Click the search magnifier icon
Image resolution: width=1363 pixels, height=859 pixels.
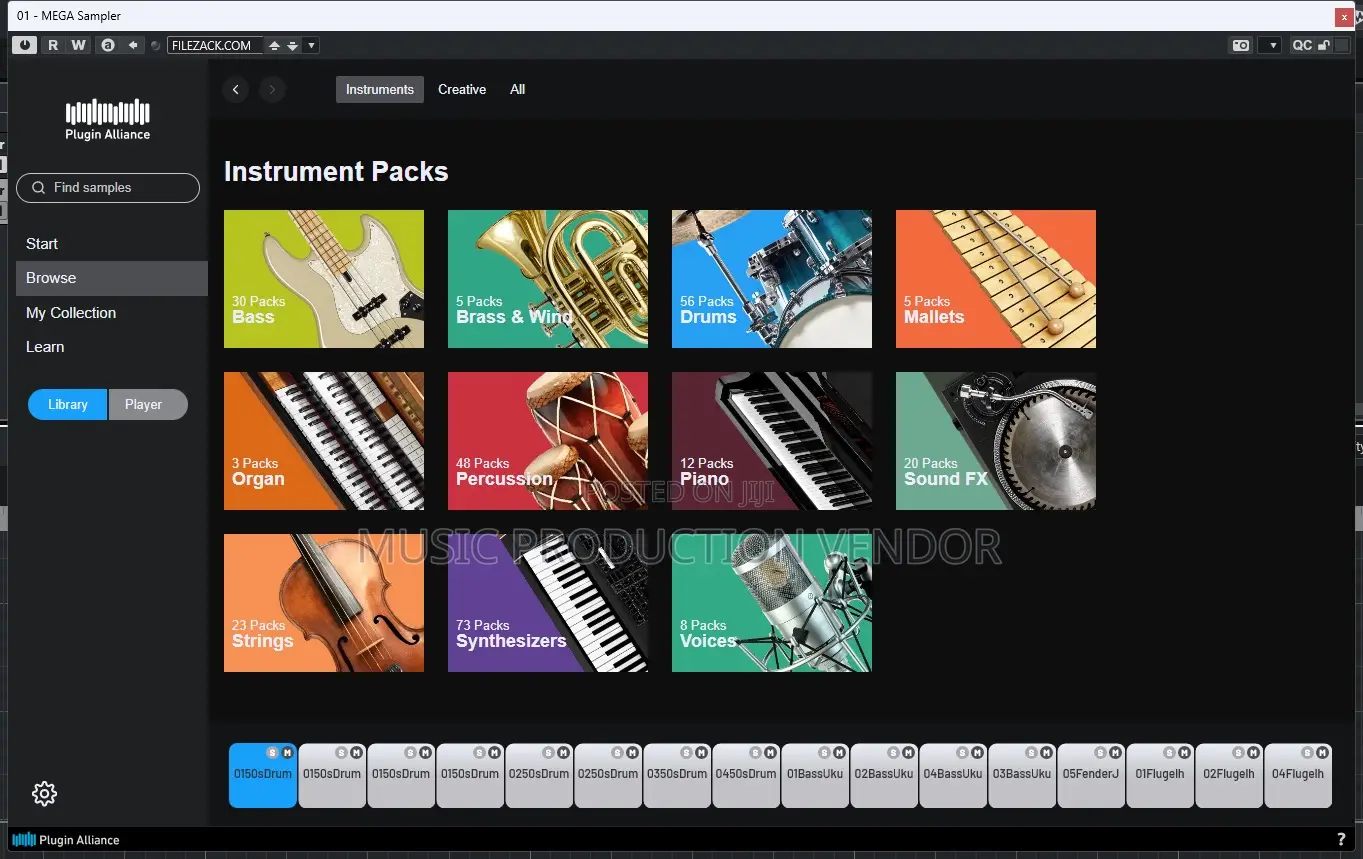point(39,188)
